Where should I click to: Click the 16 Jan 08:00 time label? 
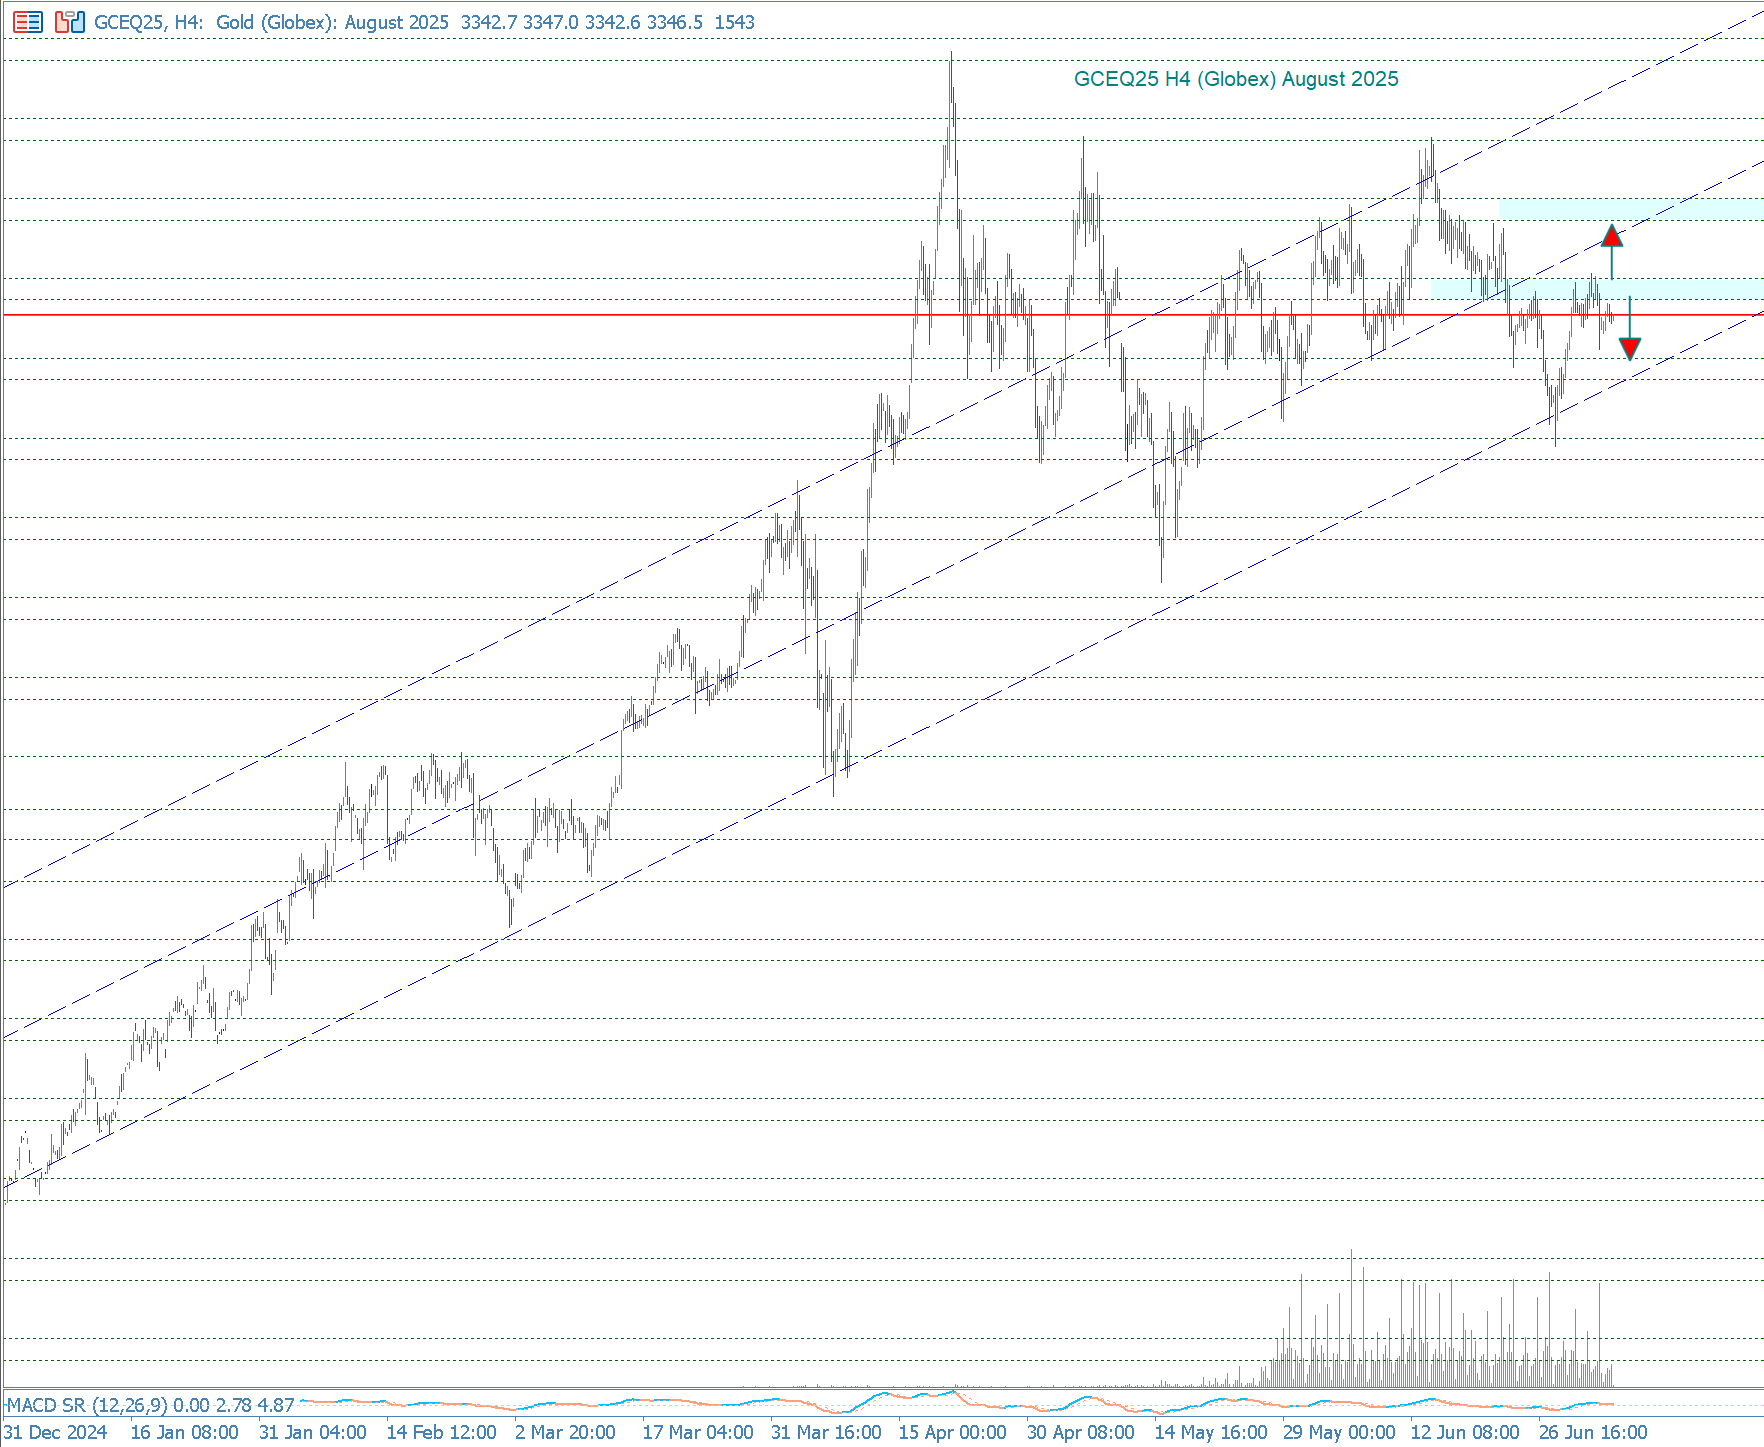click(184, 1432)
